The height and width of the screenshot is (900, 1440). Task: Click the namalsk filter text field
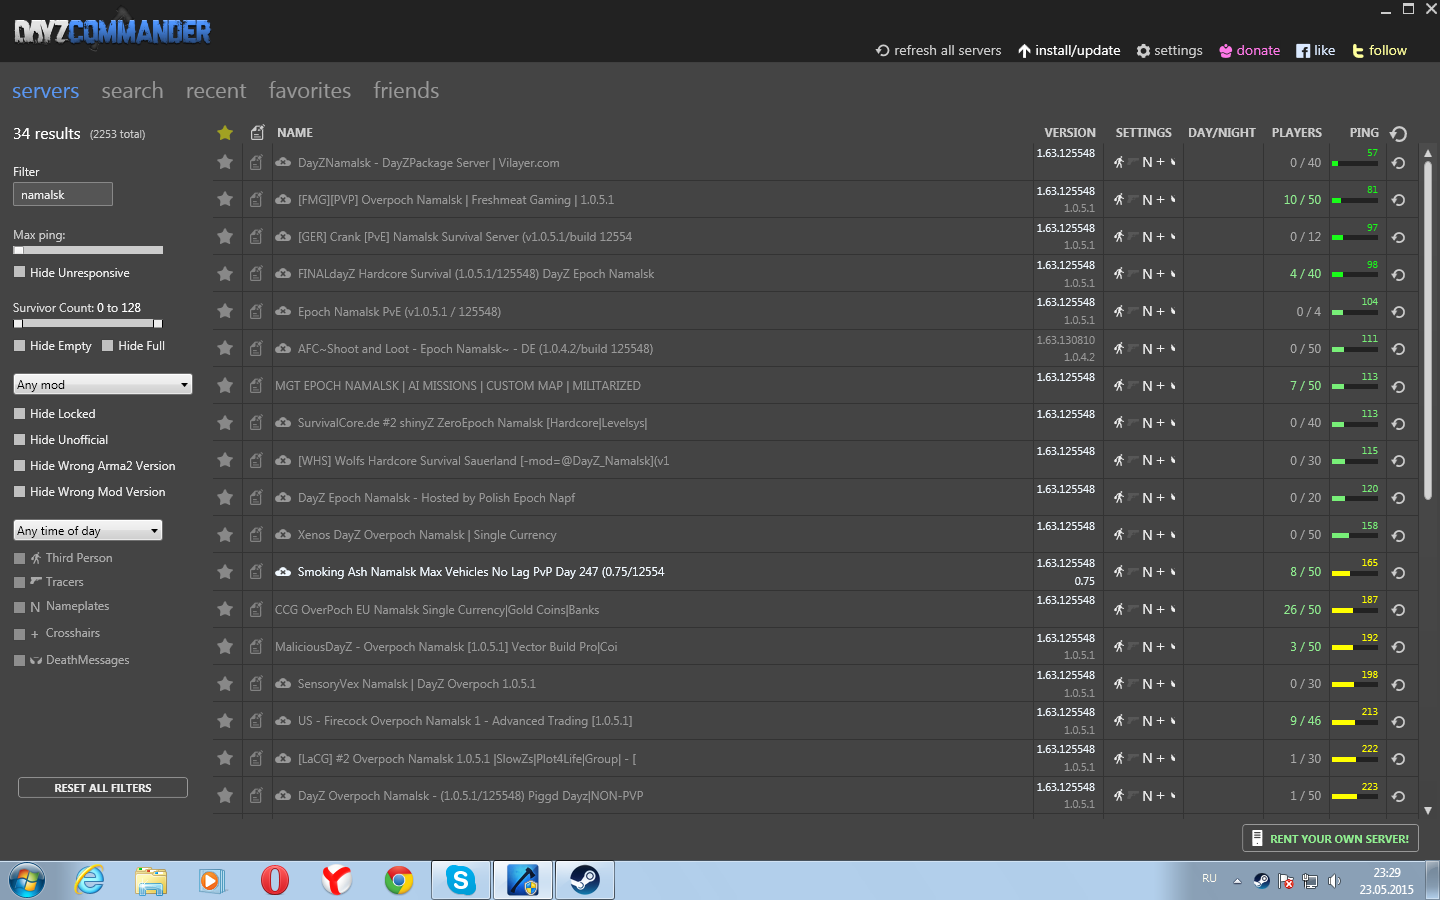point(63,194)
